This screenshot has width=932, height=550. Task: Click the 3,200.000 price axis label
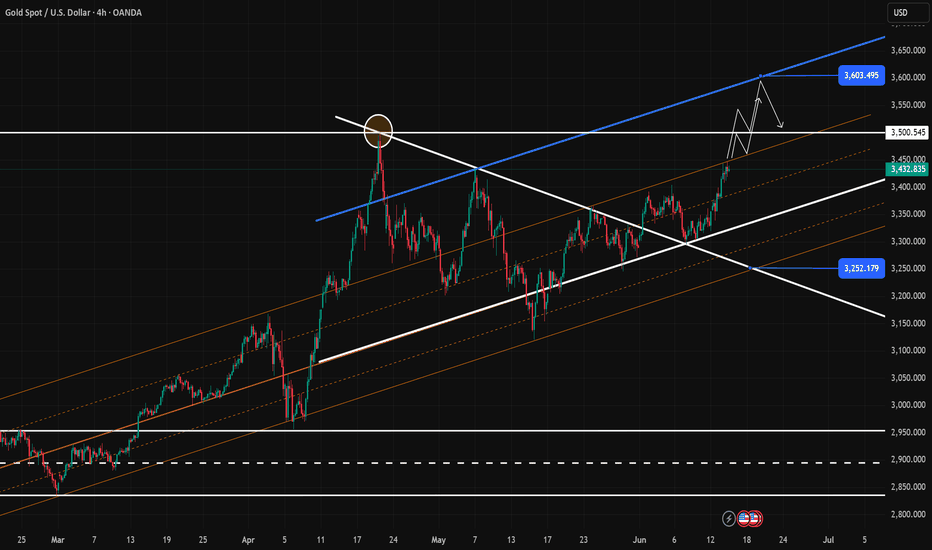coord(908,296)
